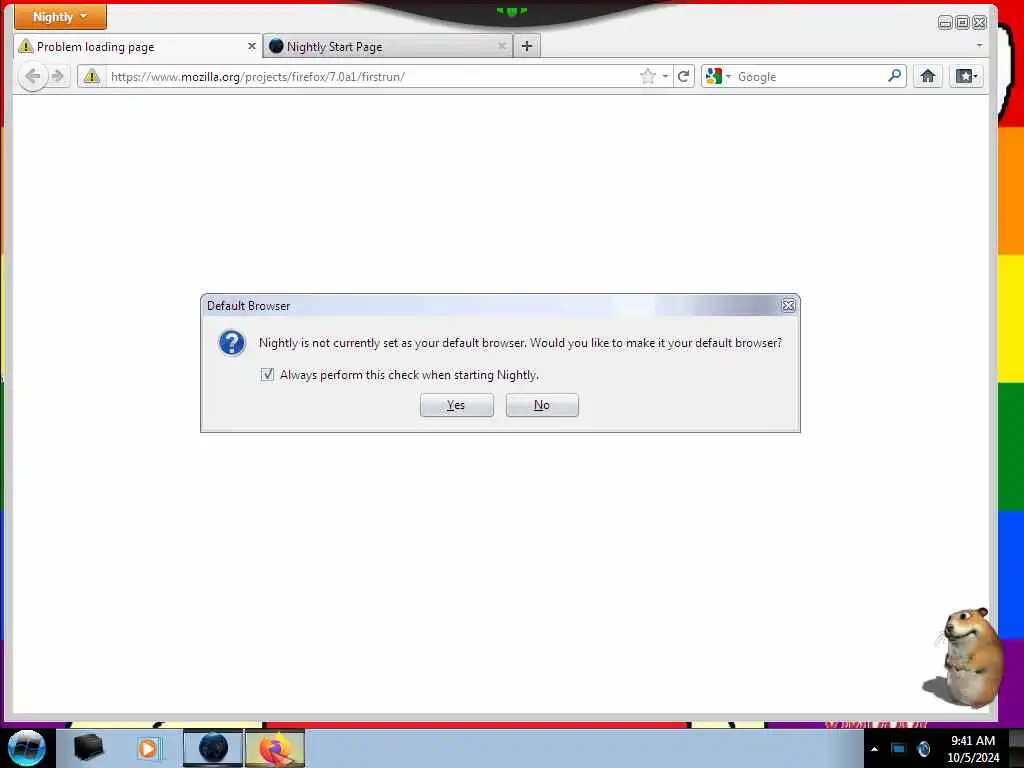The width and height of the screenshot is (1024, 768).
Task: Switch to the Problem loading page tab
Action: (x=138, y=46)
